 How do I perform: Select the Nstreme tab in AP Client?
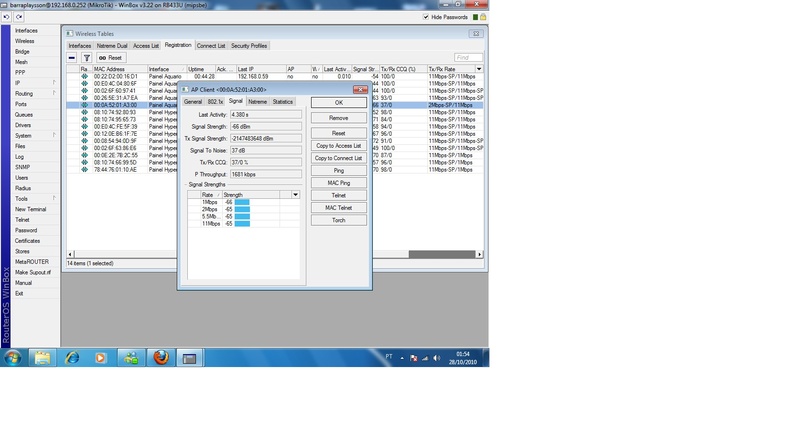click(x=257, y=101)
